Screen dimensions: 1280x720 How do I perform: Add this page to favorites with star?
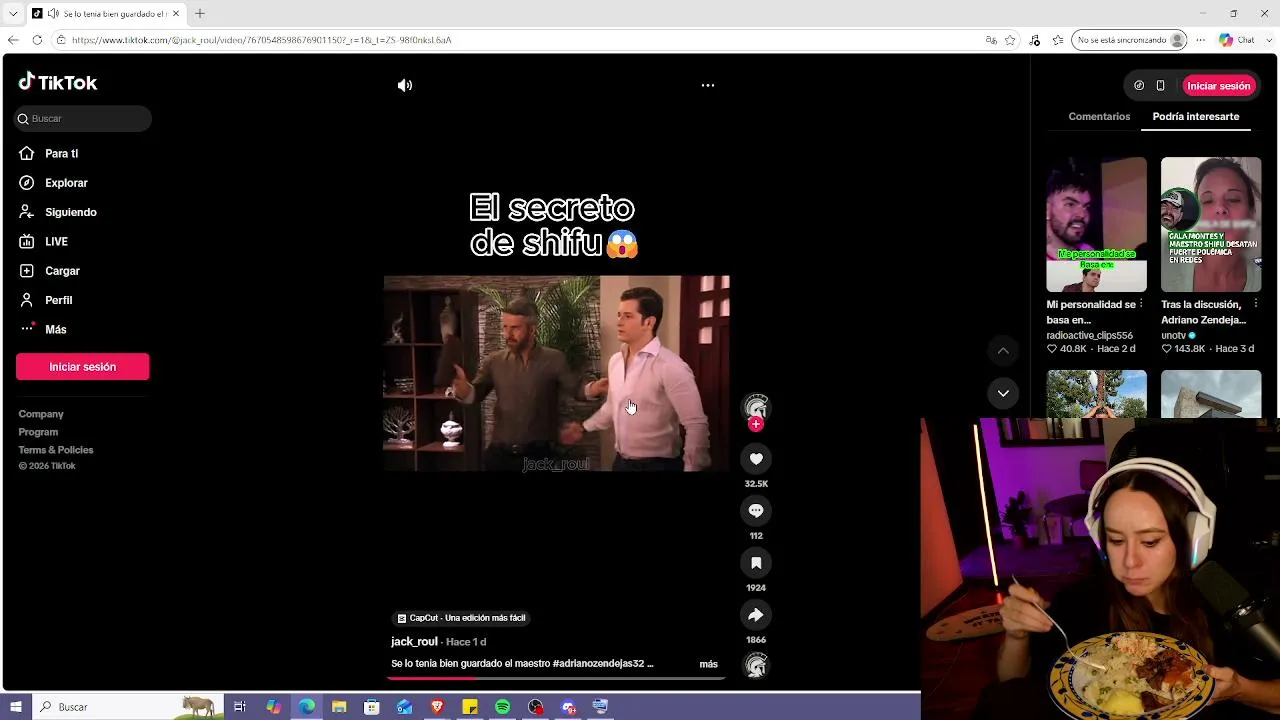pyautogui.click(x=1011, y=40)
